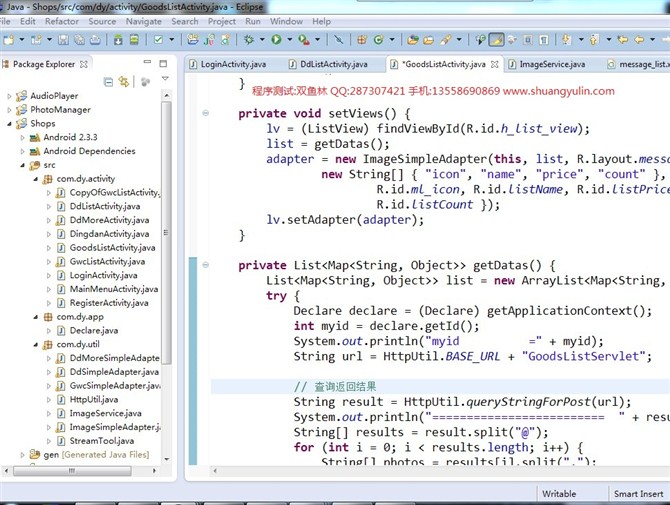670x505 pixels.
Task: Toggle code folding for setViews method
Action: point(206,113)
